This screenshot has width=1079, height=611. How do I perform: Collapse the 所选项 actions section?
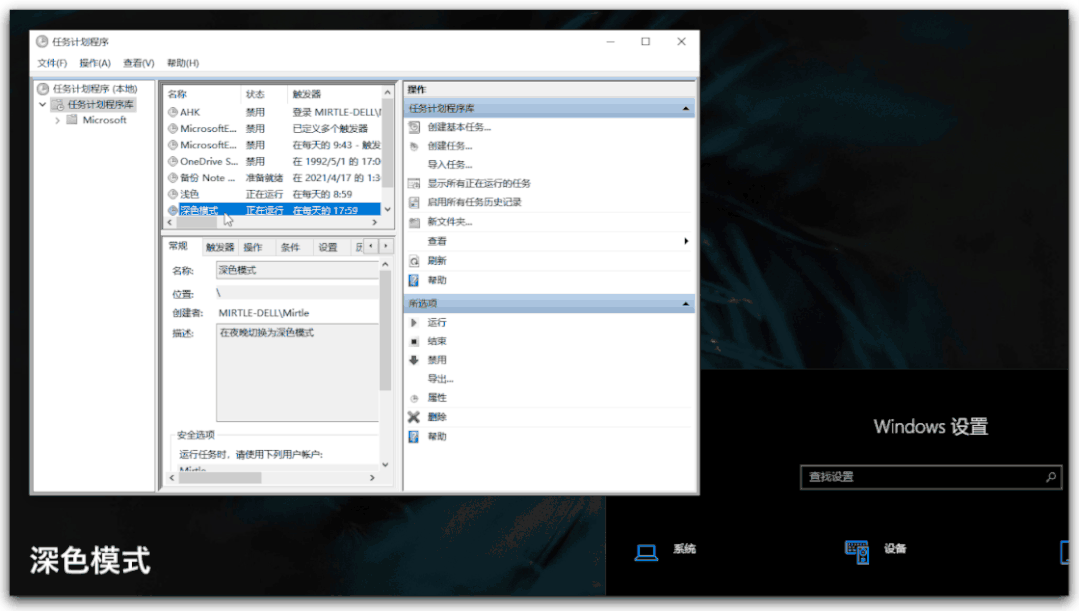(x=685, y=304)
